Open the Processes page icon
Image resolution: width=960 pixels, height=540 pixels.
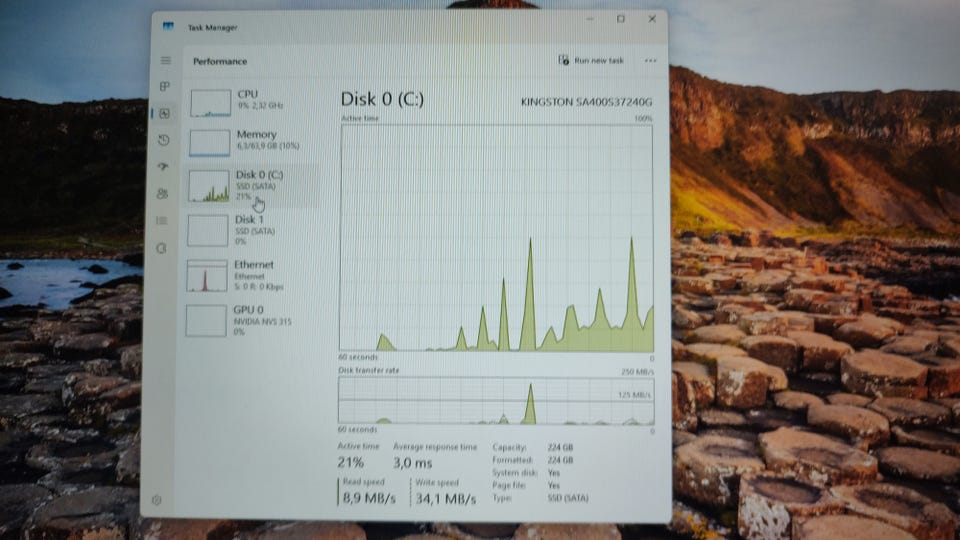coord(165,86)
